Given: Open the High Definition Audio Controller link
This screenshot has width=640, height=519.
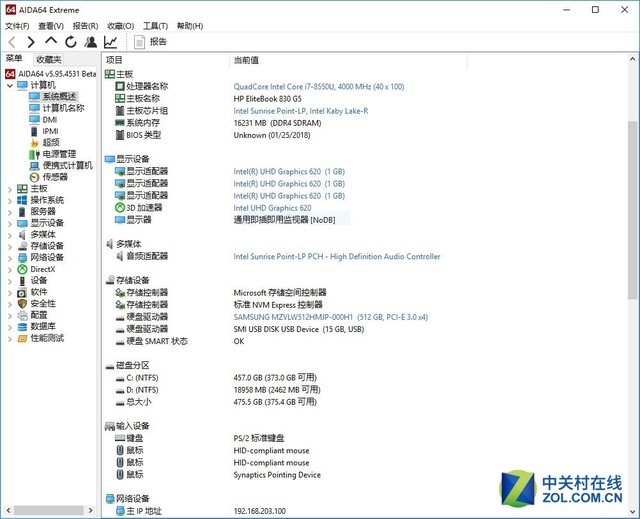Looking at the screenshot, I should [337, 257].
